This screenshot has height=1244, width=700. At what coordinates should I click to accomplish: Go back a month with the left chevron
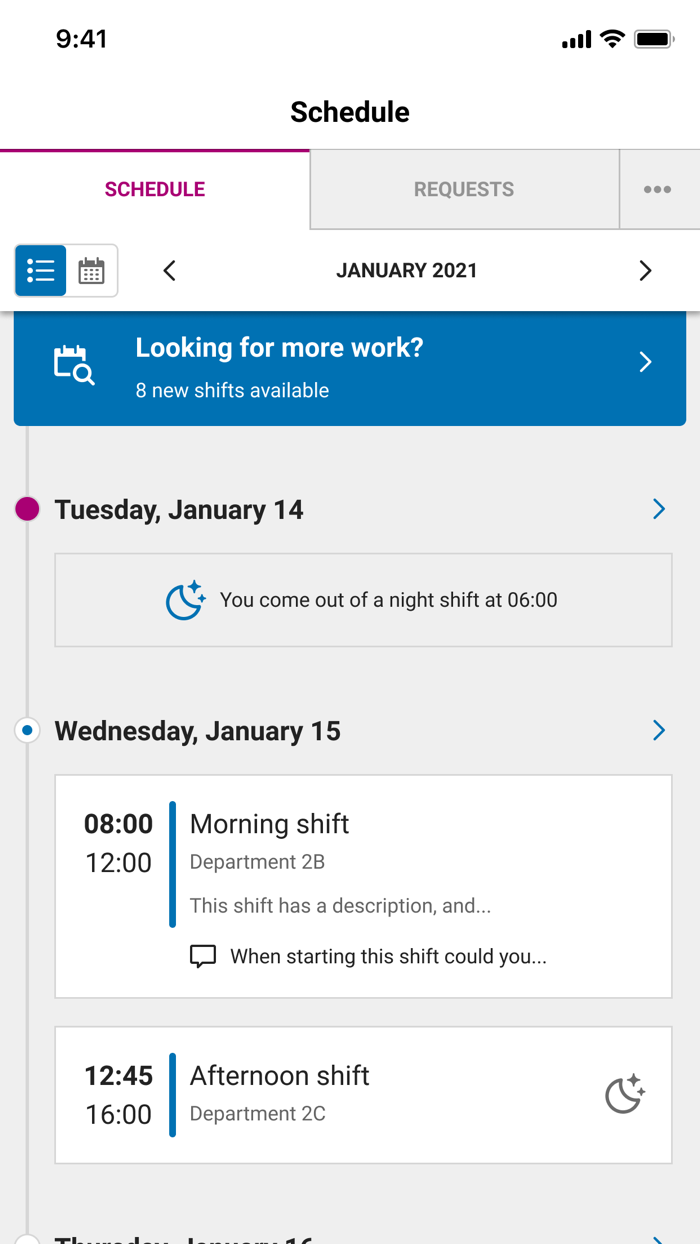click(169, 270)
